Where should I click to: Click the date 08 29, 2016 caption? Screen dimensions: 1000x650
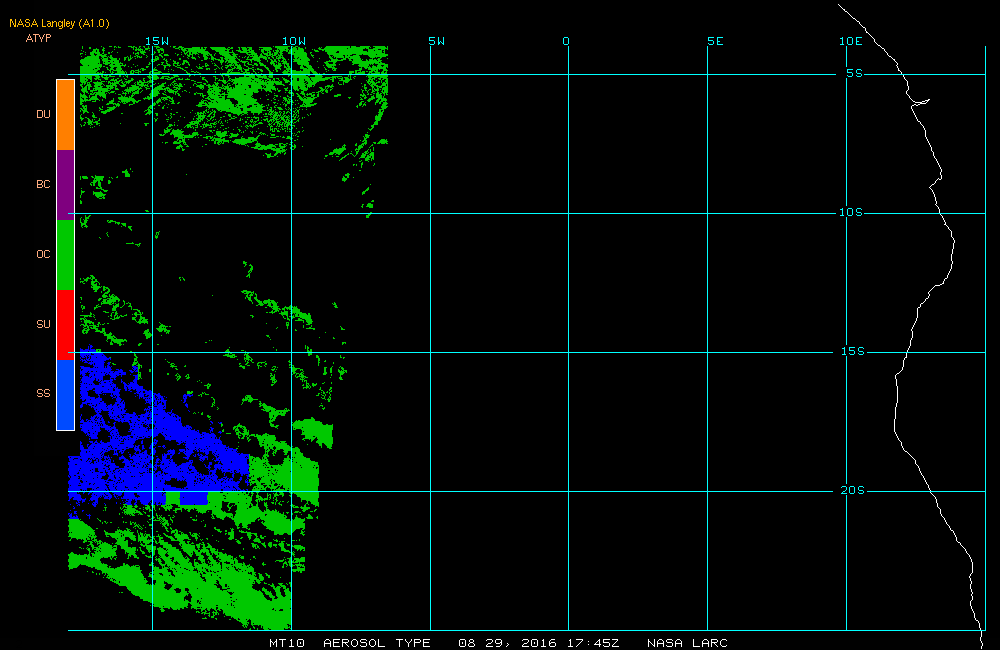pos(508,643)
